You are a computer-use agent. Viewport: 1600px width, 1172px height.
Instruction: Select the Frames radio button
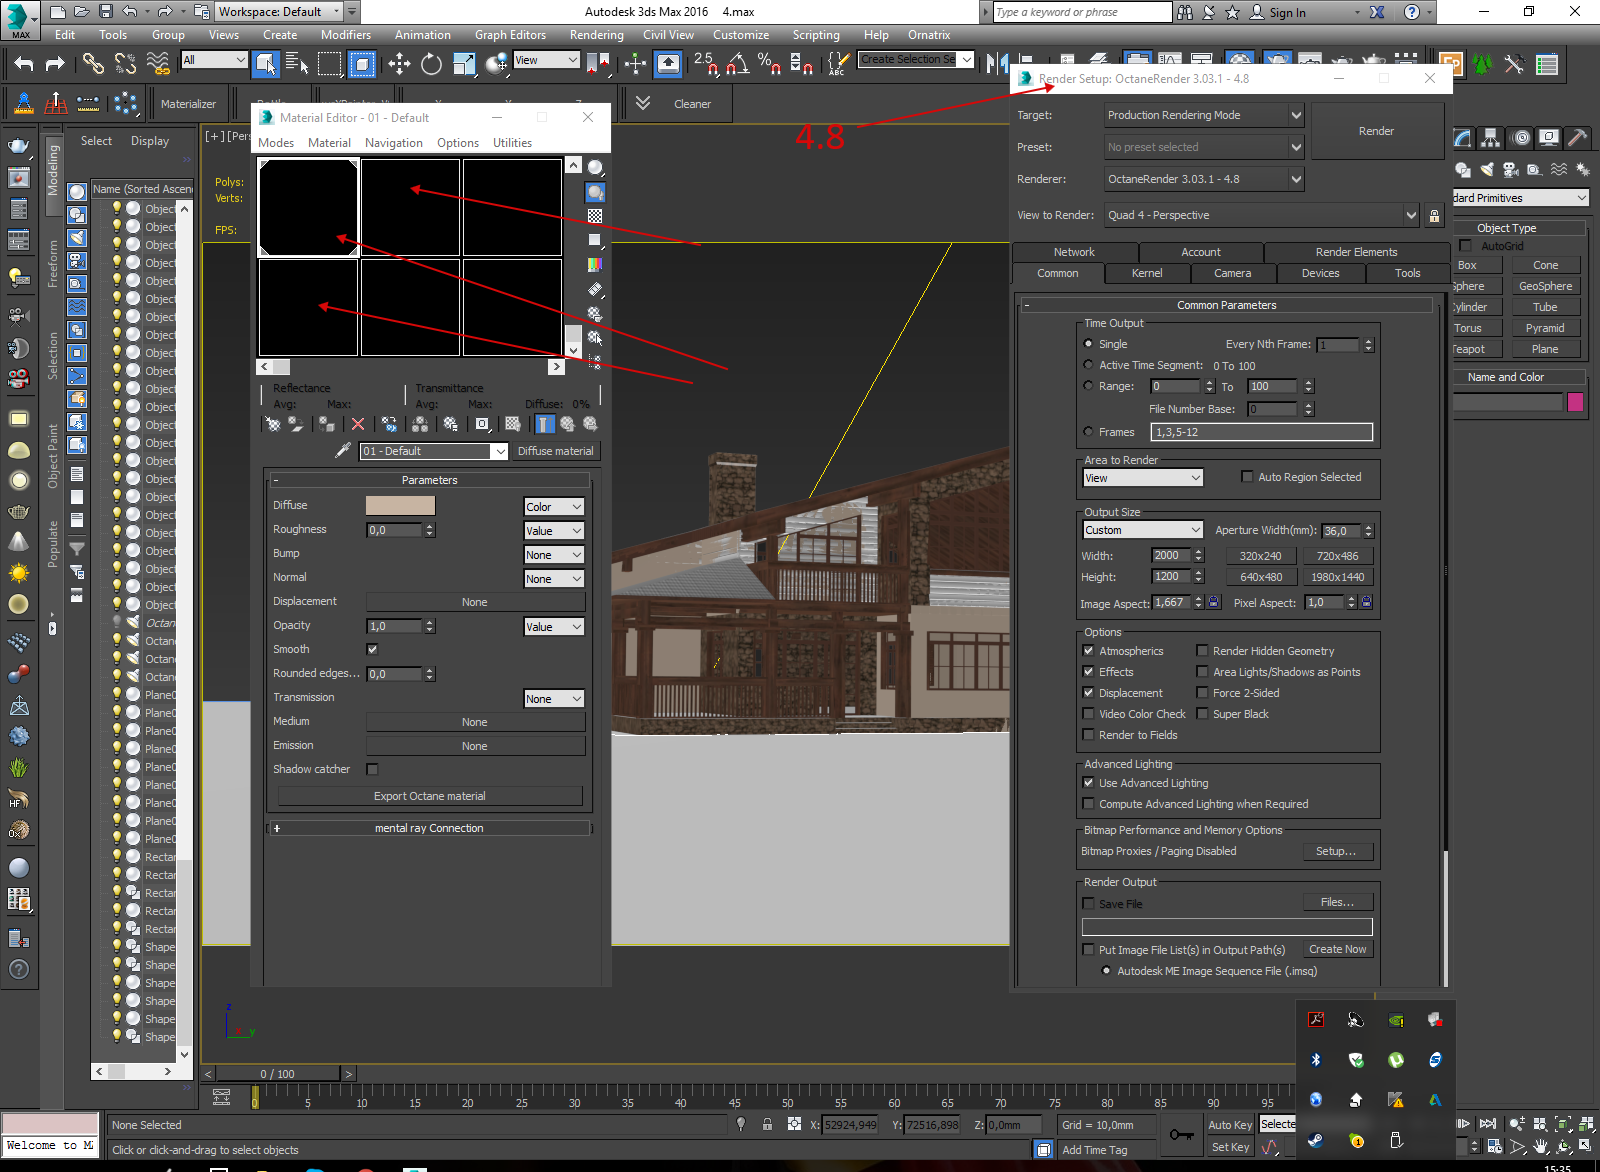pyautogui.click(x=1088, y=432)
